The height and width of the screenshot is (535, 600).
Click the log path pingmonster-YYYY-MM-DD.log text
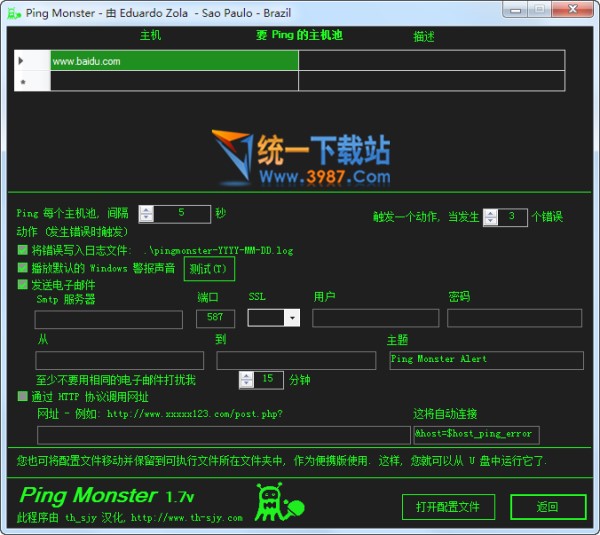[219, 251]
